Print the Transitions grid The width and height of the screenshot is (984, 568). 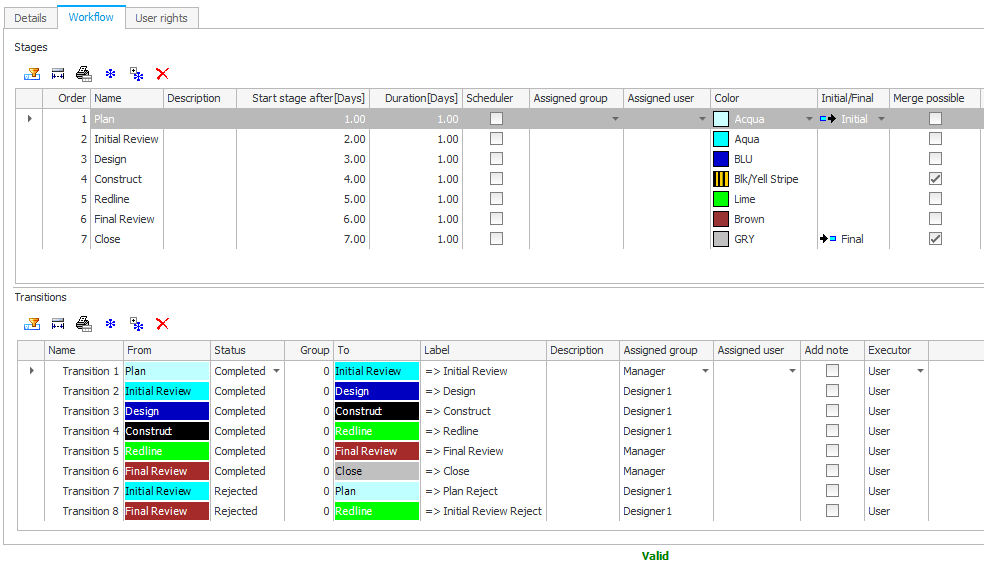point(83,324)
